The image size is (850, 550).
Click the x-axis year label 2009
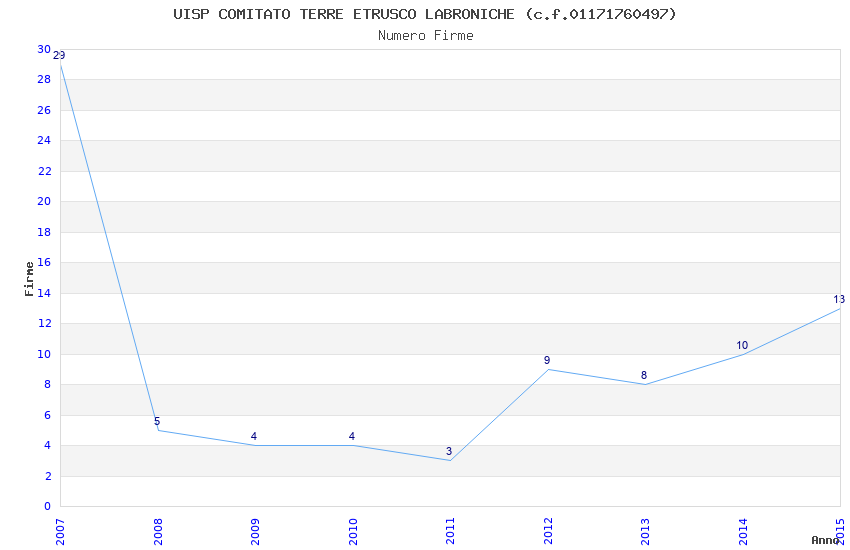coord(255,532)
